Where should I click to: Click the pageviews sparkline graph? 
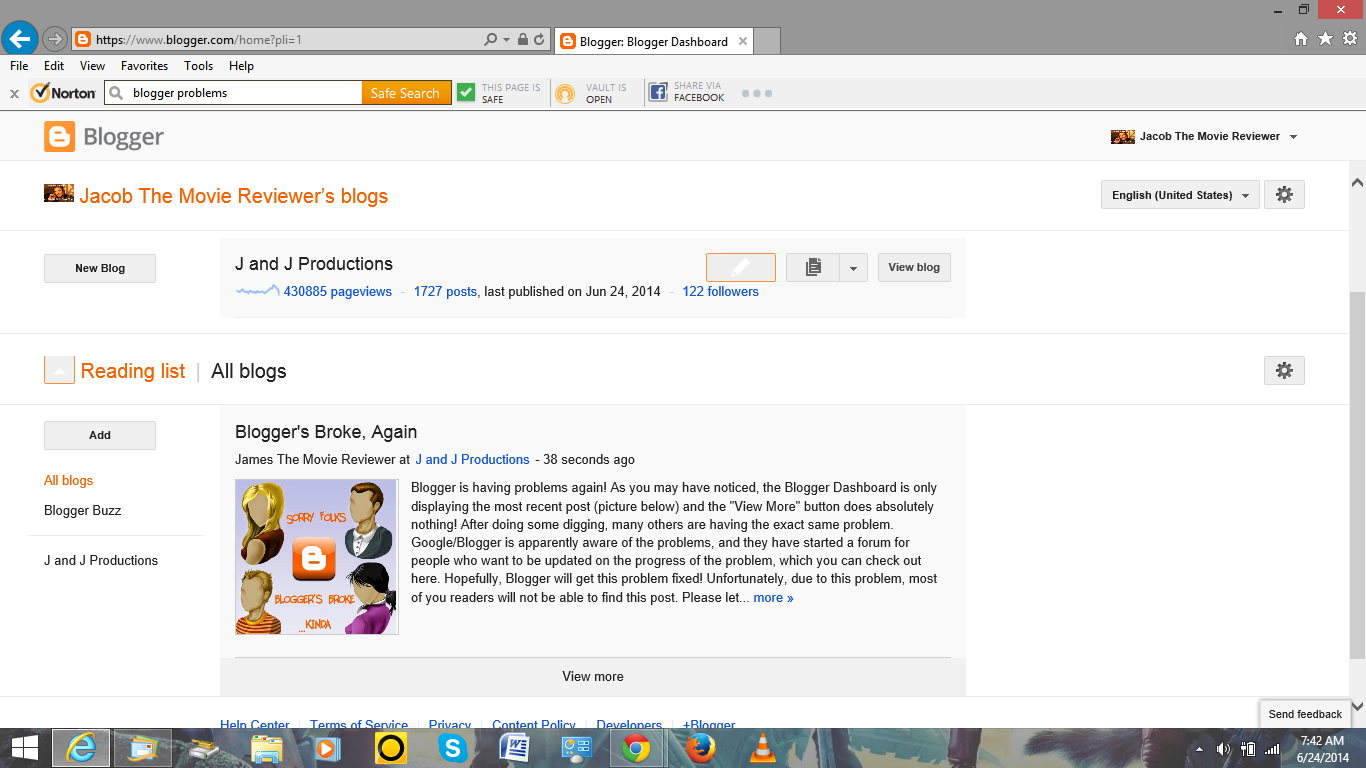257,291
